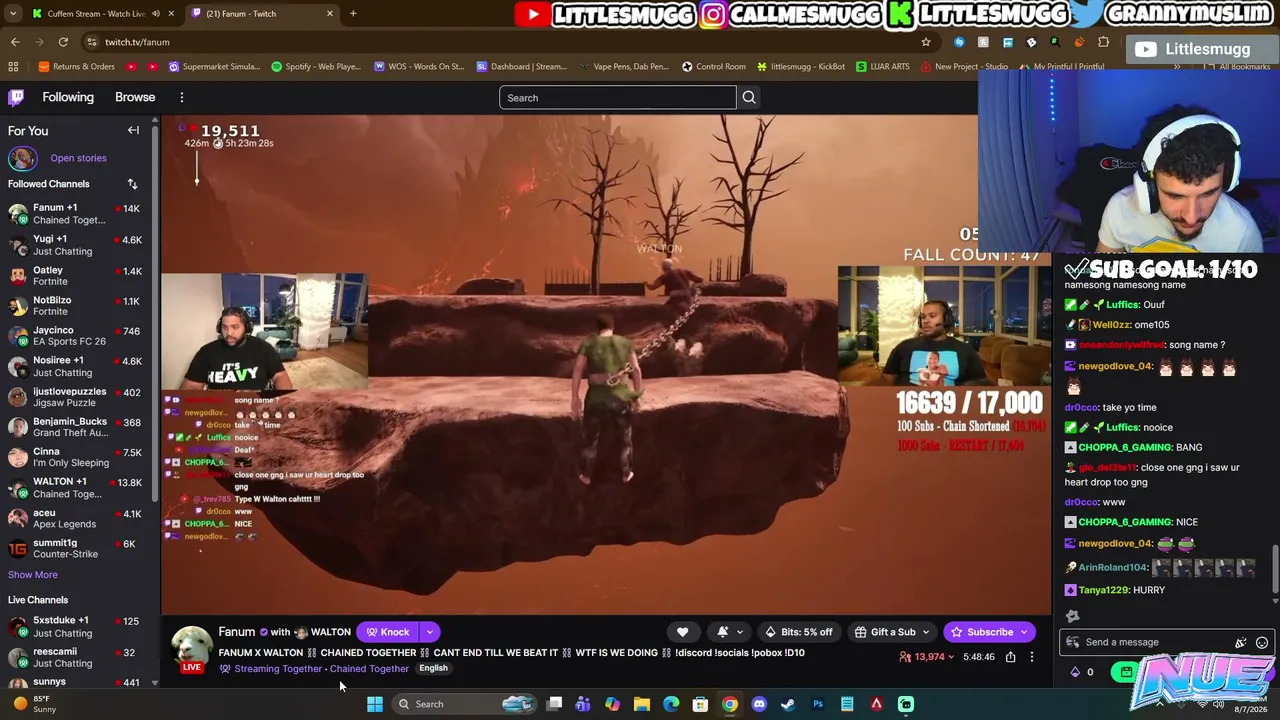Open Fanum's channel avatar

click(x=191, y=648)
